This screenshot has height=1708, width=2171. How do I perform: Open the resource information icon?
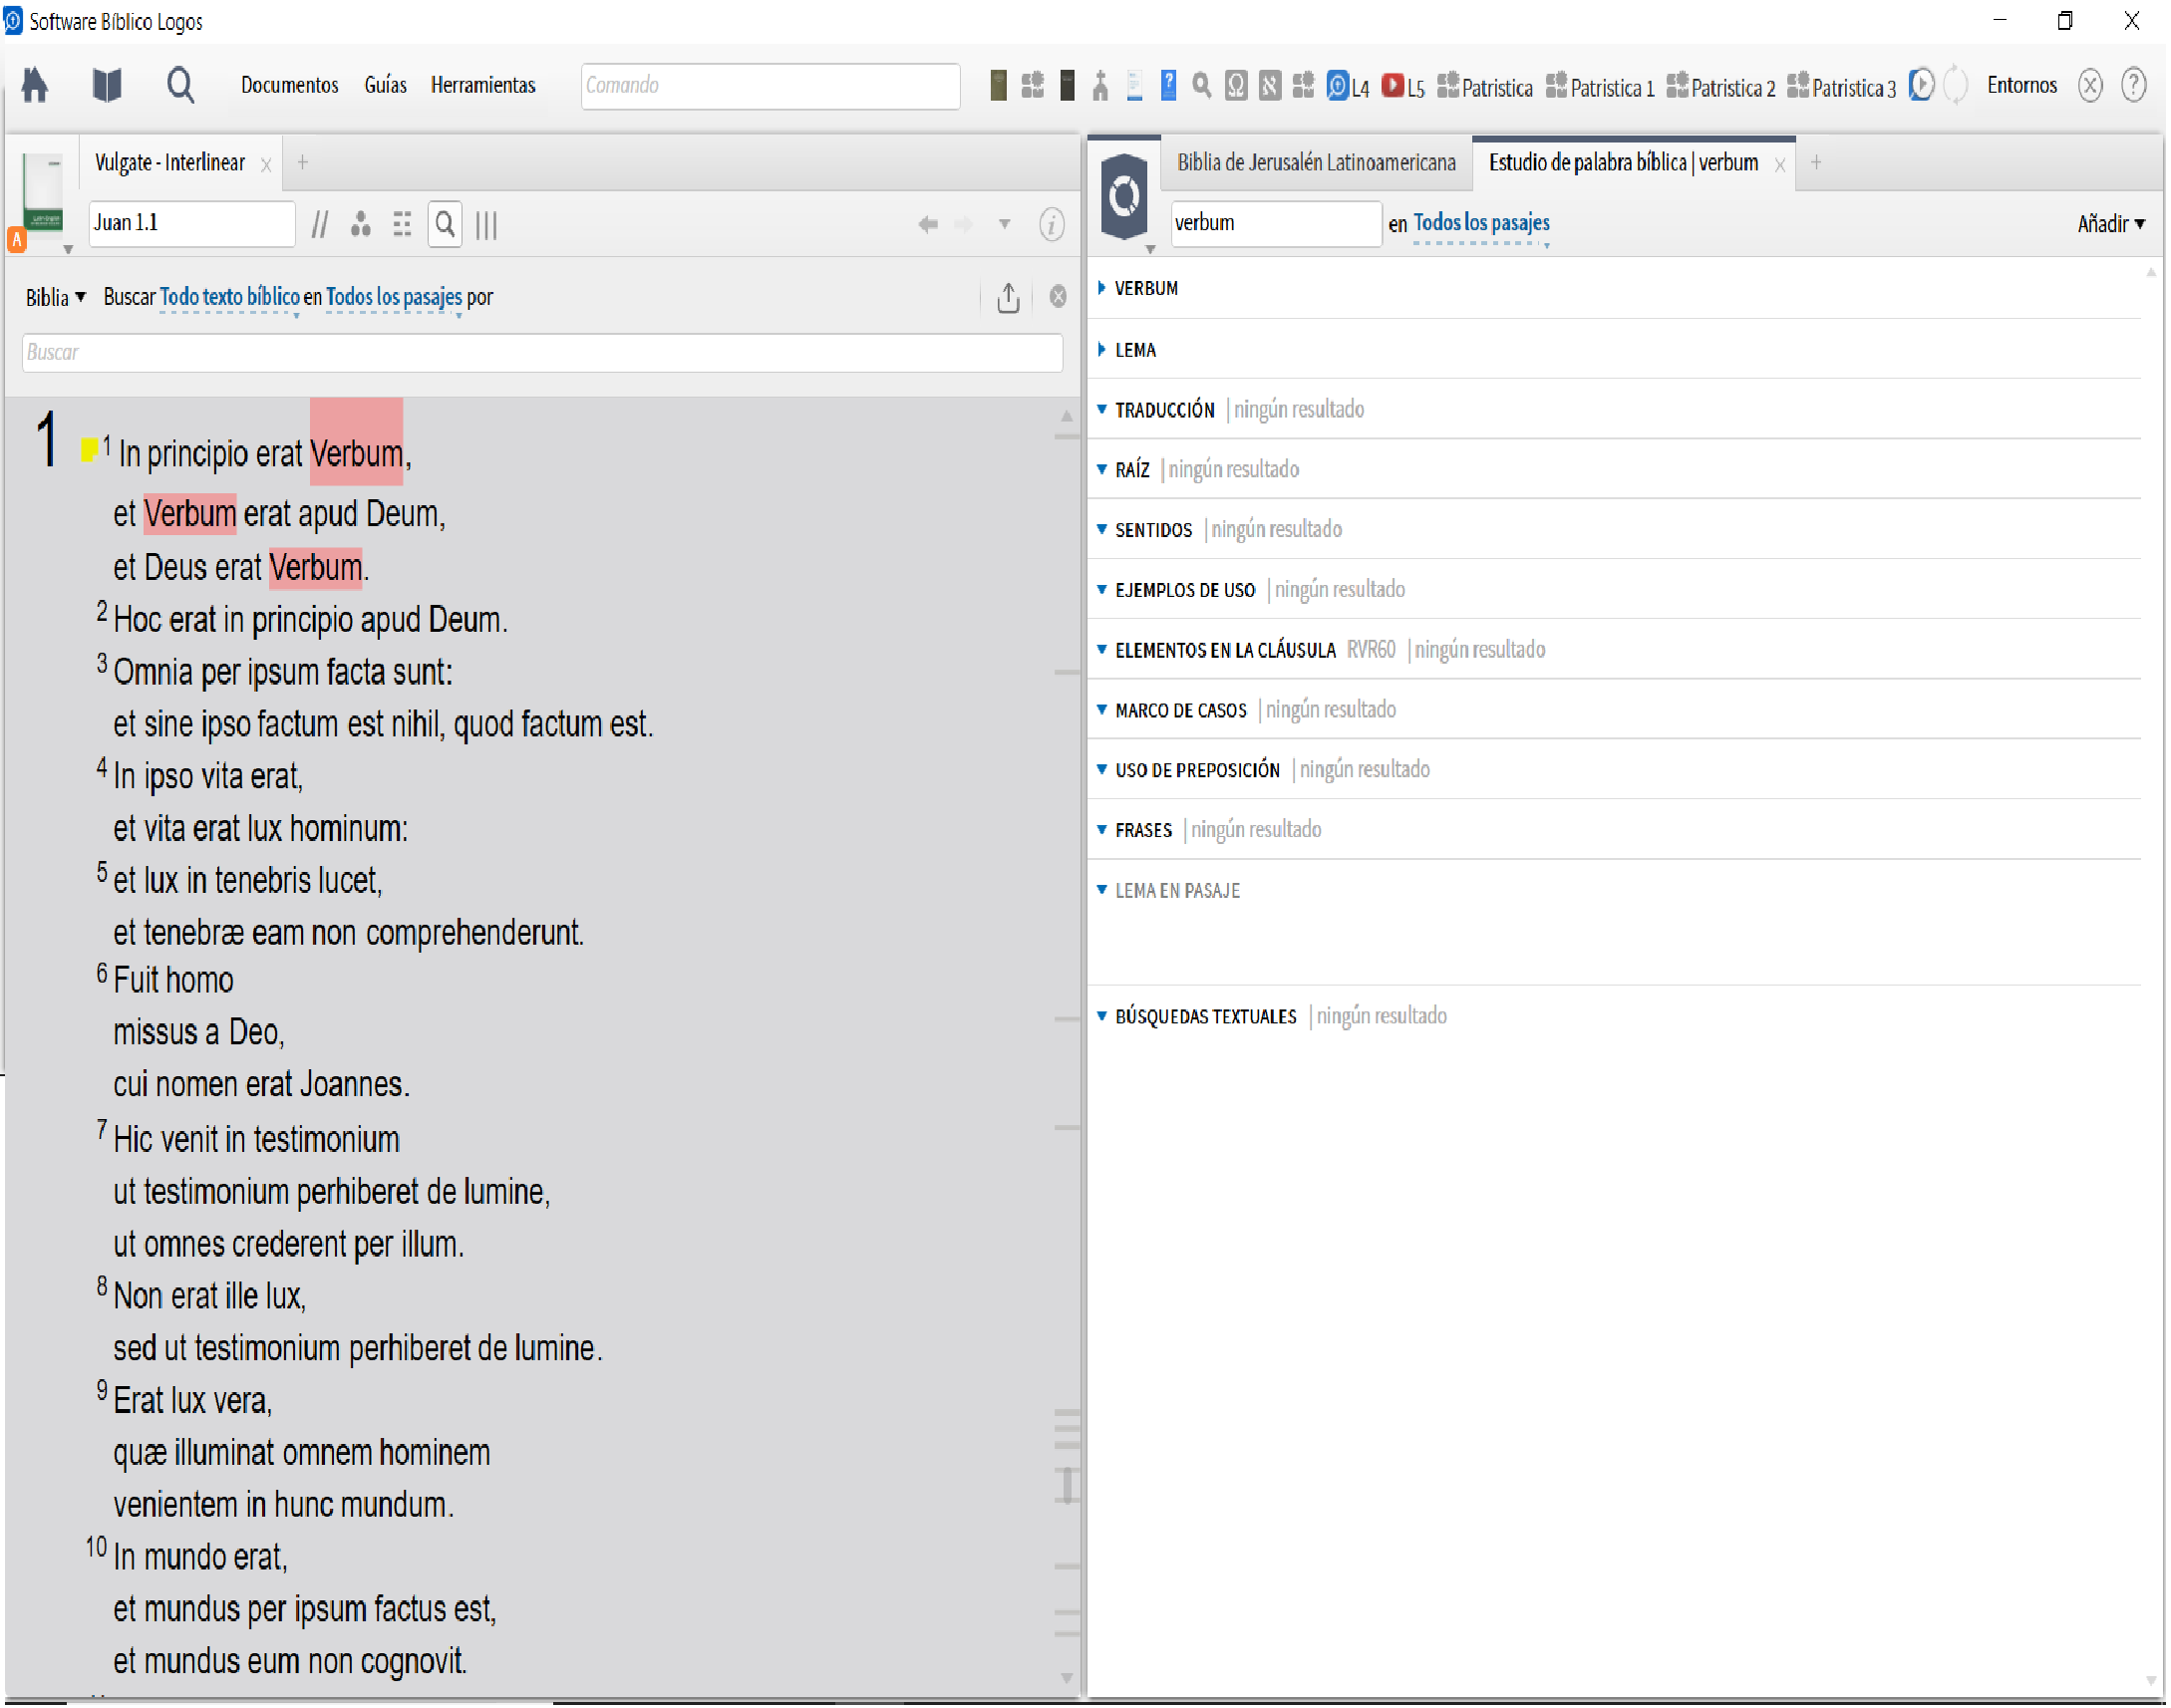pyautogui.click(x=1051, y=224)
